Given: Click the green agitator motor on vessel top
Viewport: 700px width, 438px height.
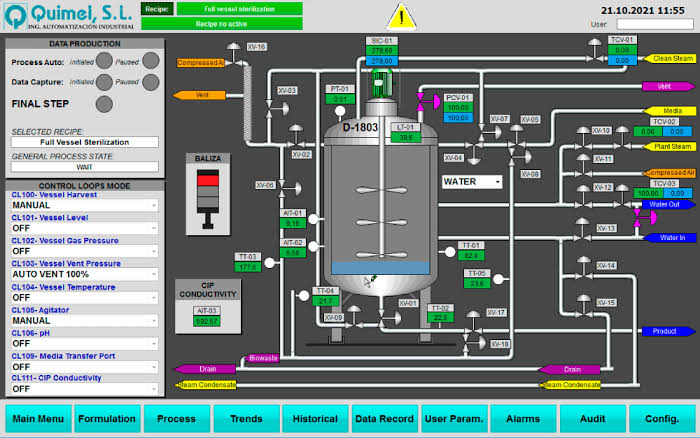Looking at the screenshot, I should 382,83.
